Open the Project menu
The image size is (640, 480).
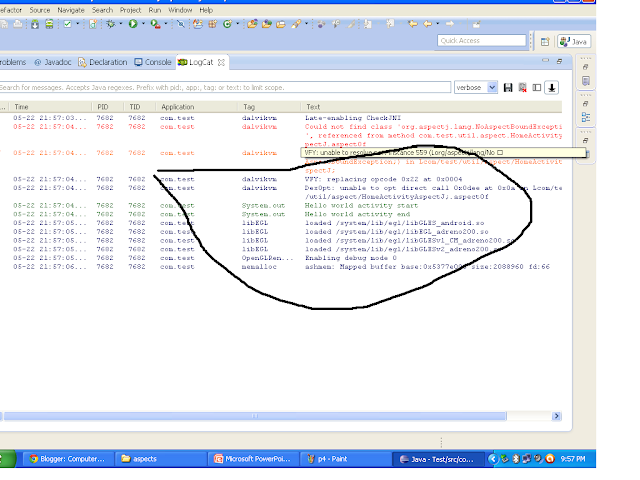130,10
